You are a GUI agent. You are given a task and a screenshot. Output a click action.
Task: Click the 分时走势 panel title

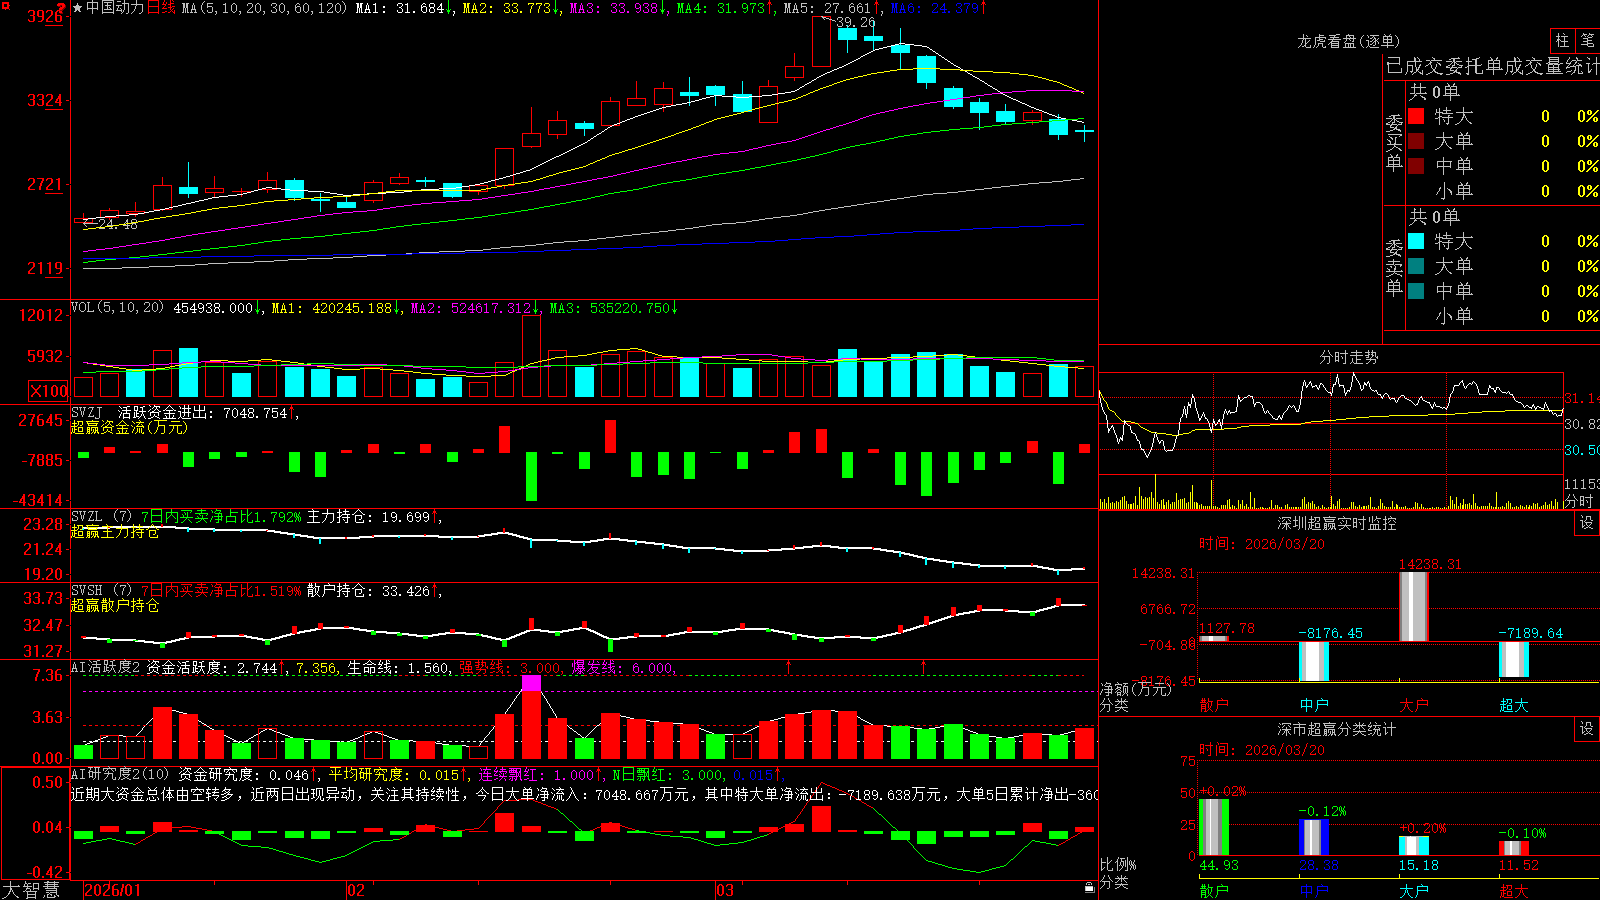[x=1349, y=357]
